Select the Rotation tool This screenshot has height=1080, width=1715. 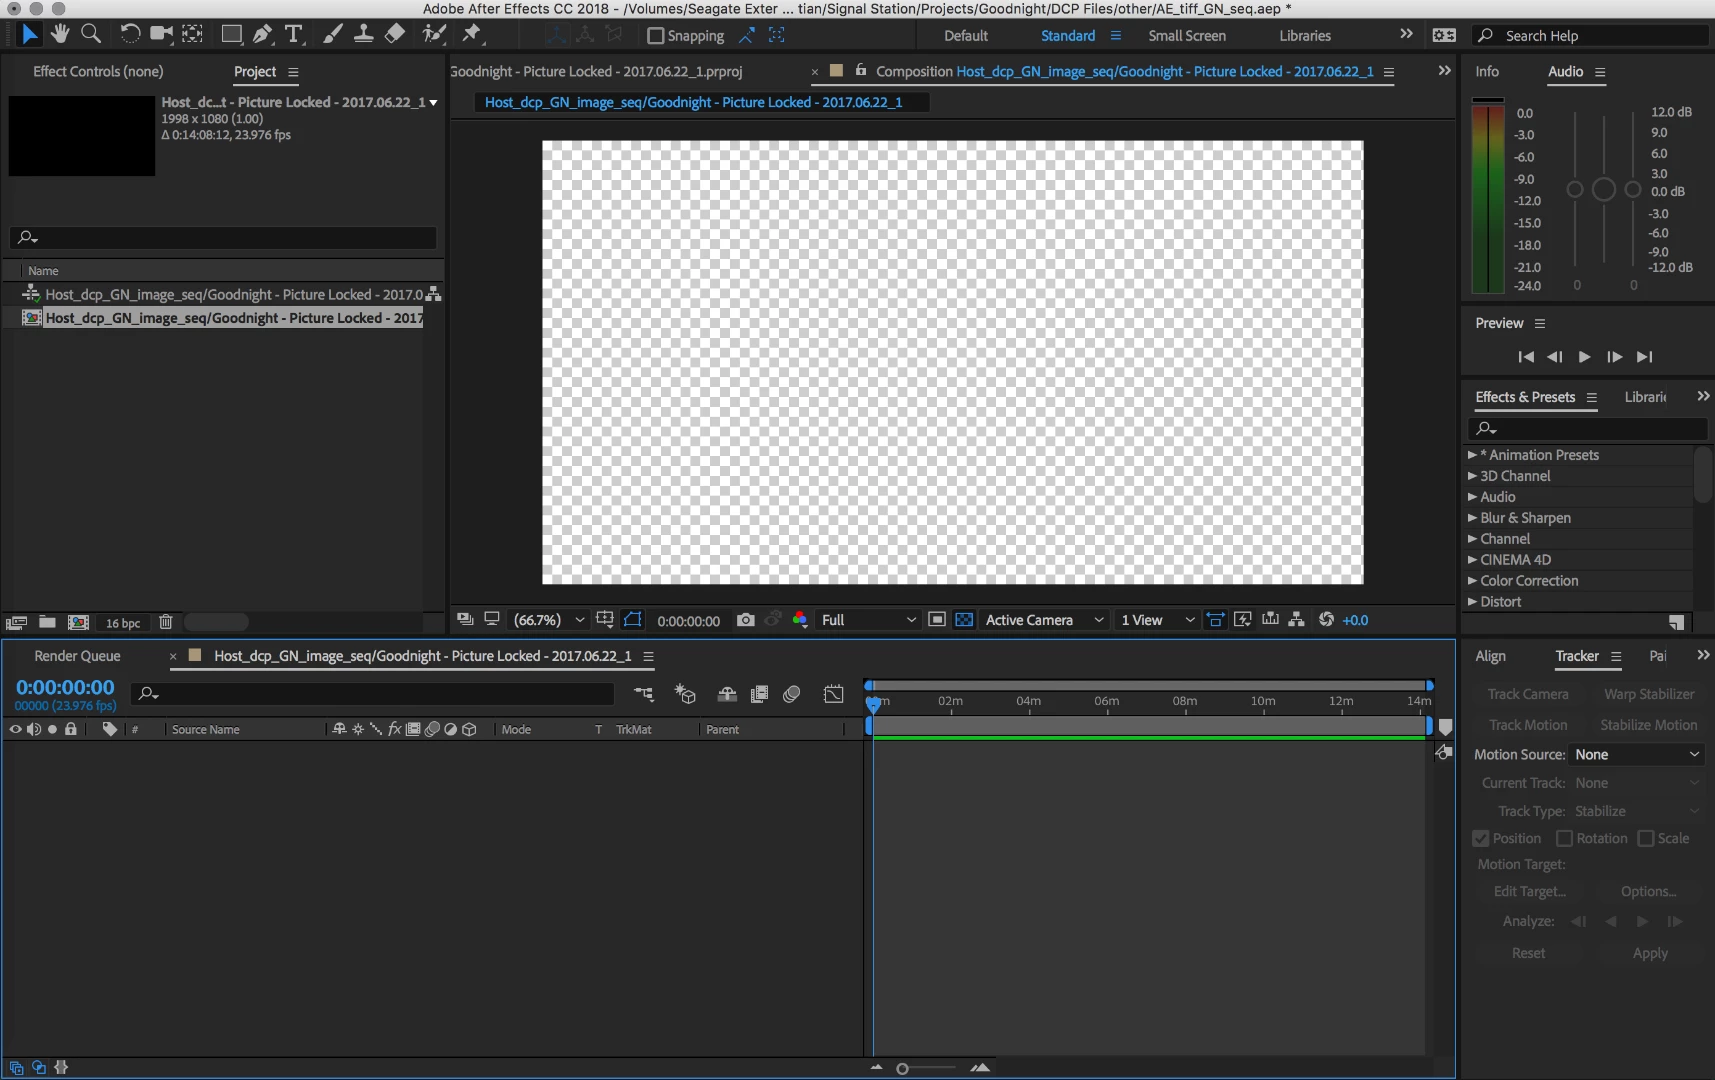tap(130, 34)
